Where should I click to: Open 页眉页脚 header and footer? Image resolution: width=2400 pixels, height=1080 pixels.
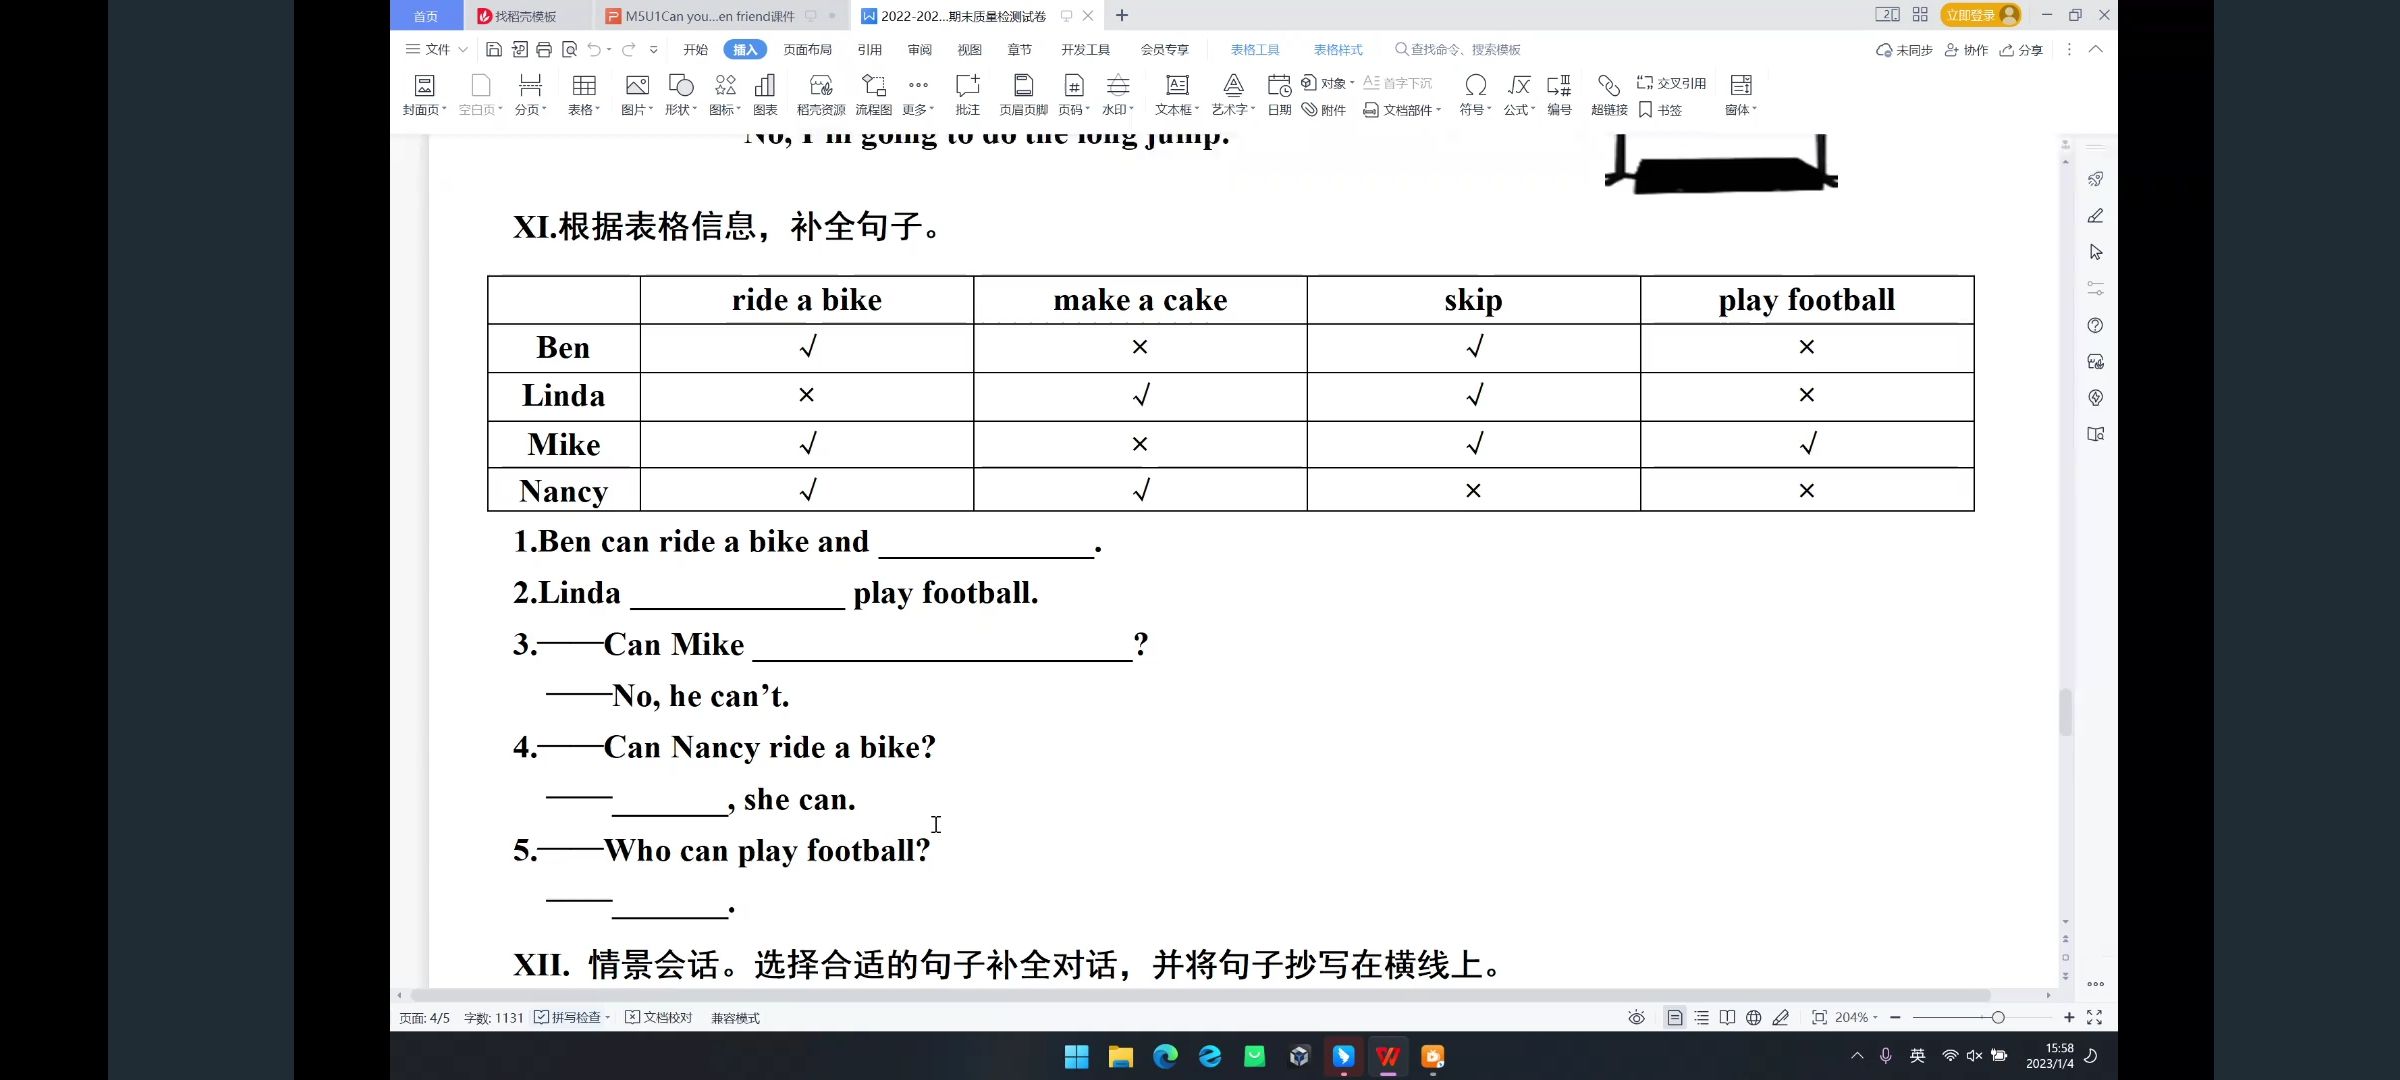(1023, 94)
